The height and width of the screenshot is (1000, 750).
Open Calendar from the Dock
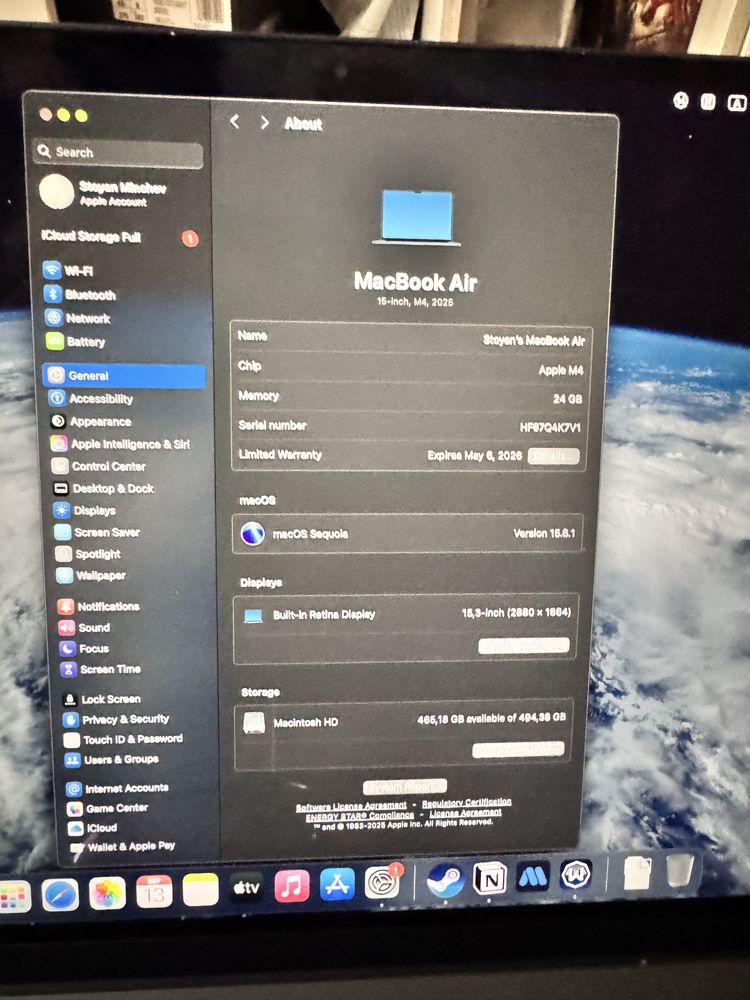click(x=154, y=892)
